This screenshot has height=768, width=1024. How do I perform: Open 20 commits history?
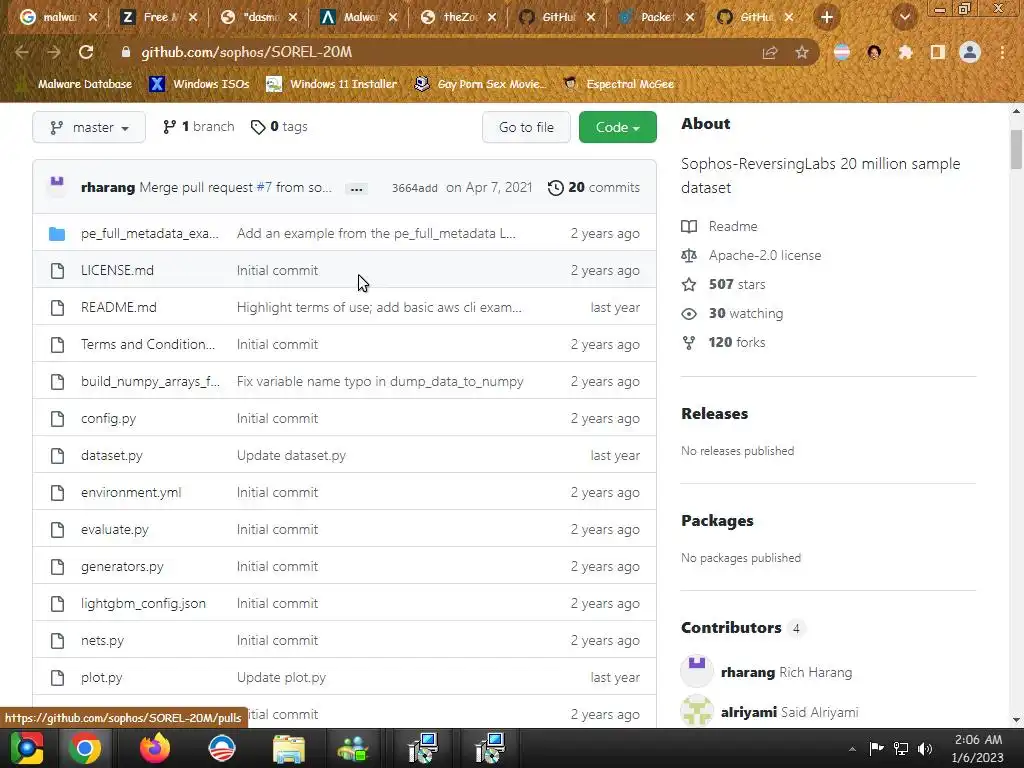click(x=594, y=187)
